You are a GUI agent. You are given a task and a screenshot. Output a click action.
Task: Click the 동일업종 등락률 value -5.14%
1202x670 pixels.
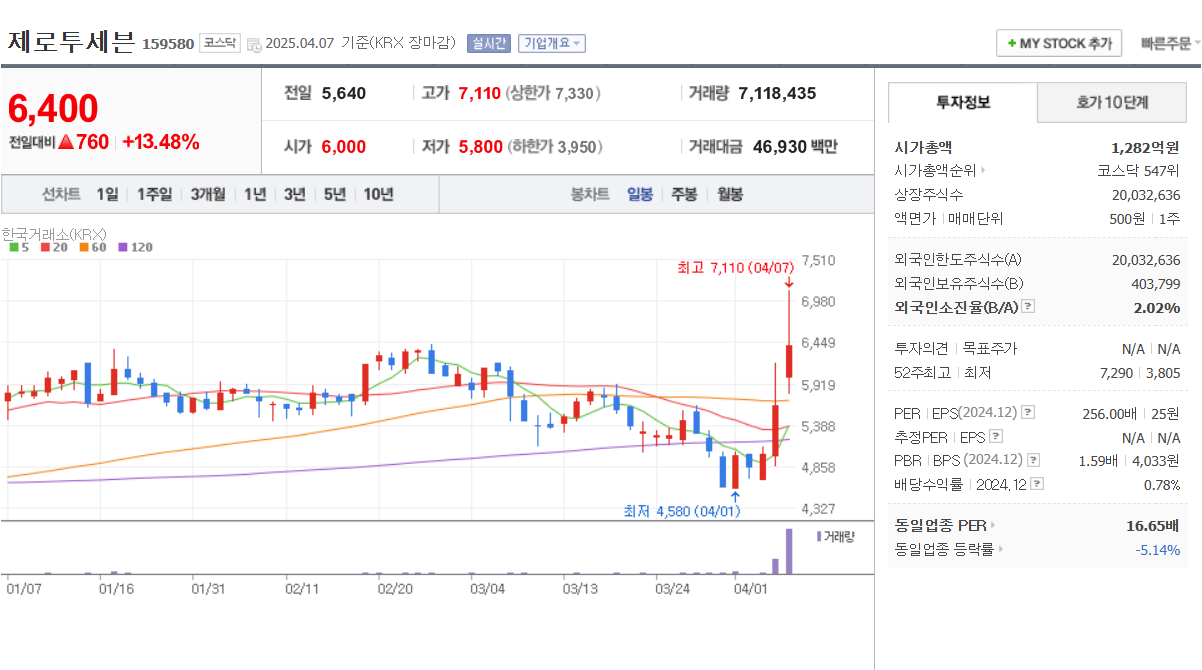tap(1158, 549)
